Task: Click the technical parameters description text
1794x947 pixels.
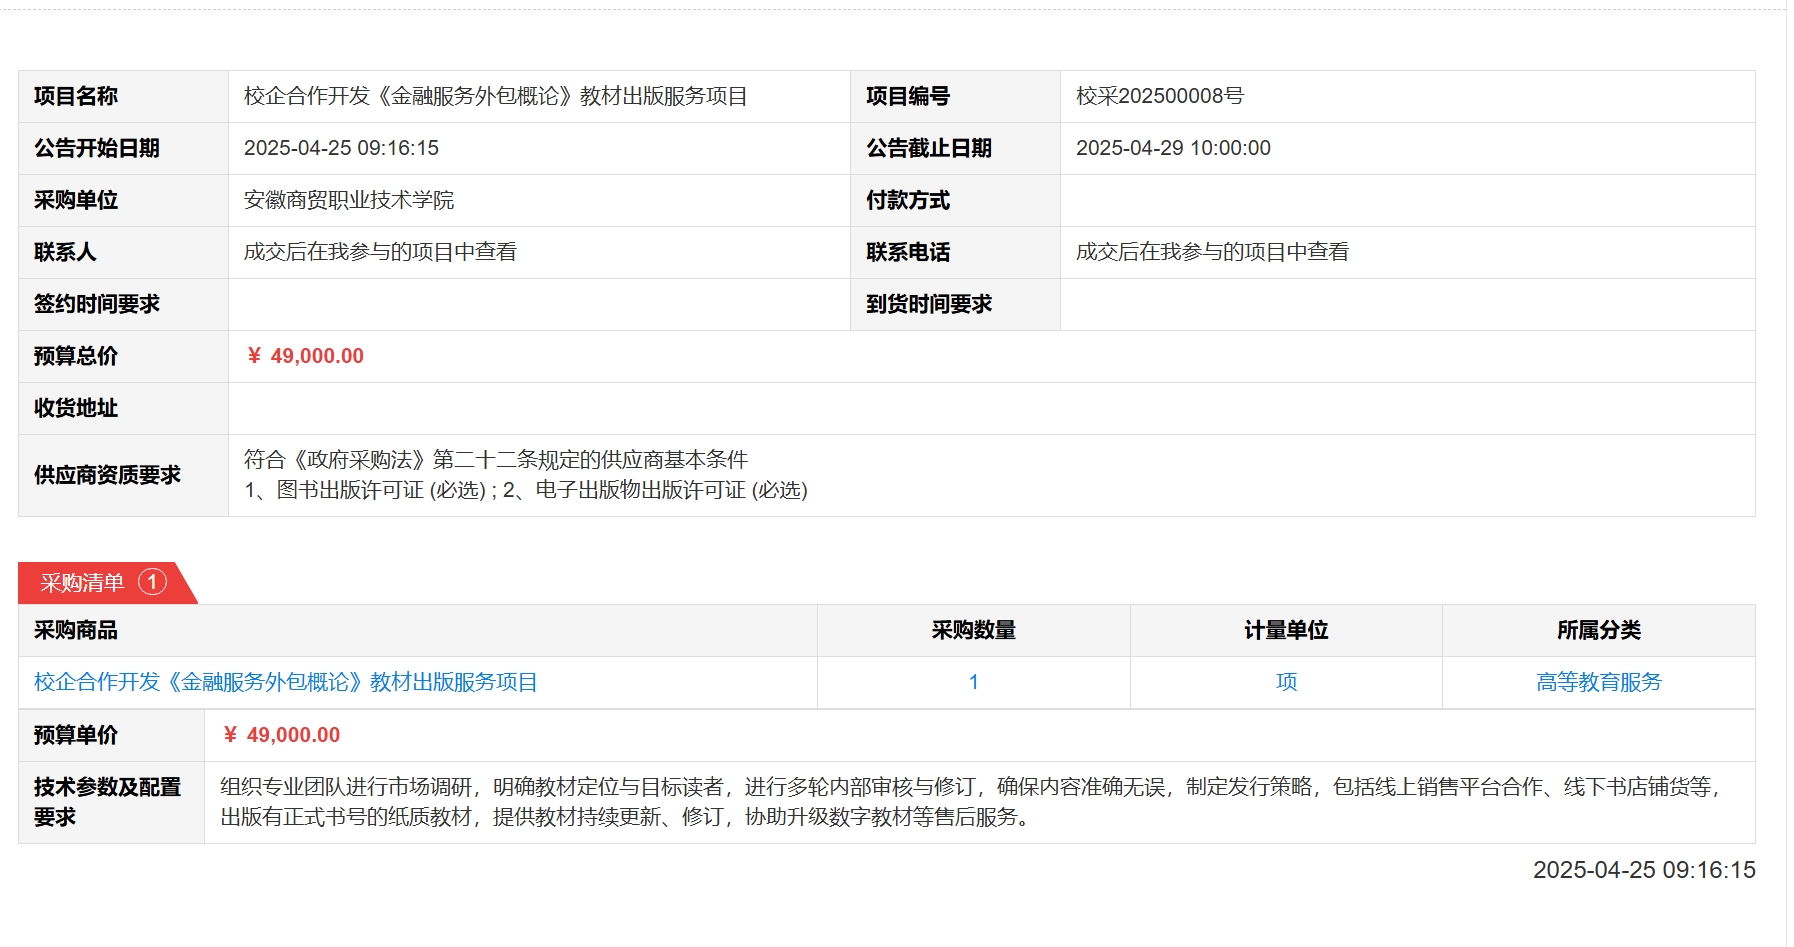Action: point(970,802)
